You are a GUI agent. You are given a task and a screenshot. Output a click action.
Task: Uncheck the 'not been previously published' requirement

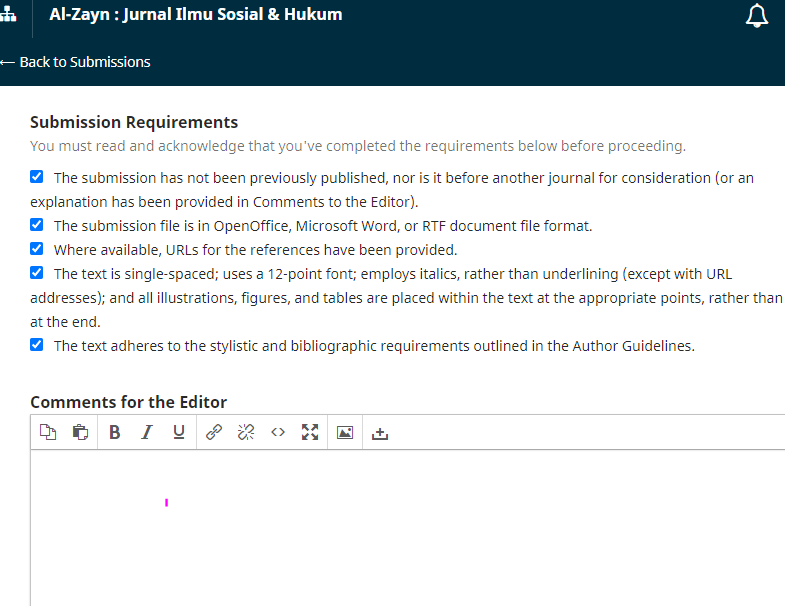coord(37,177)
